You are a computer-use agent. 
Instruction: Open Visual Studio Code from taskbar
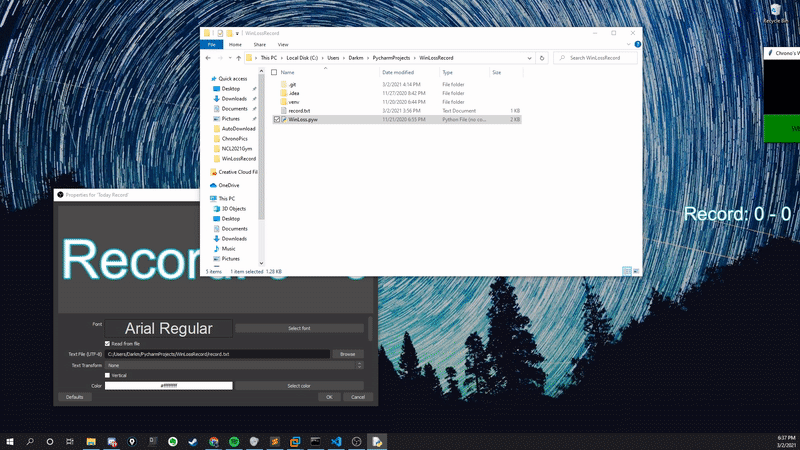click(x=336, y=442)
